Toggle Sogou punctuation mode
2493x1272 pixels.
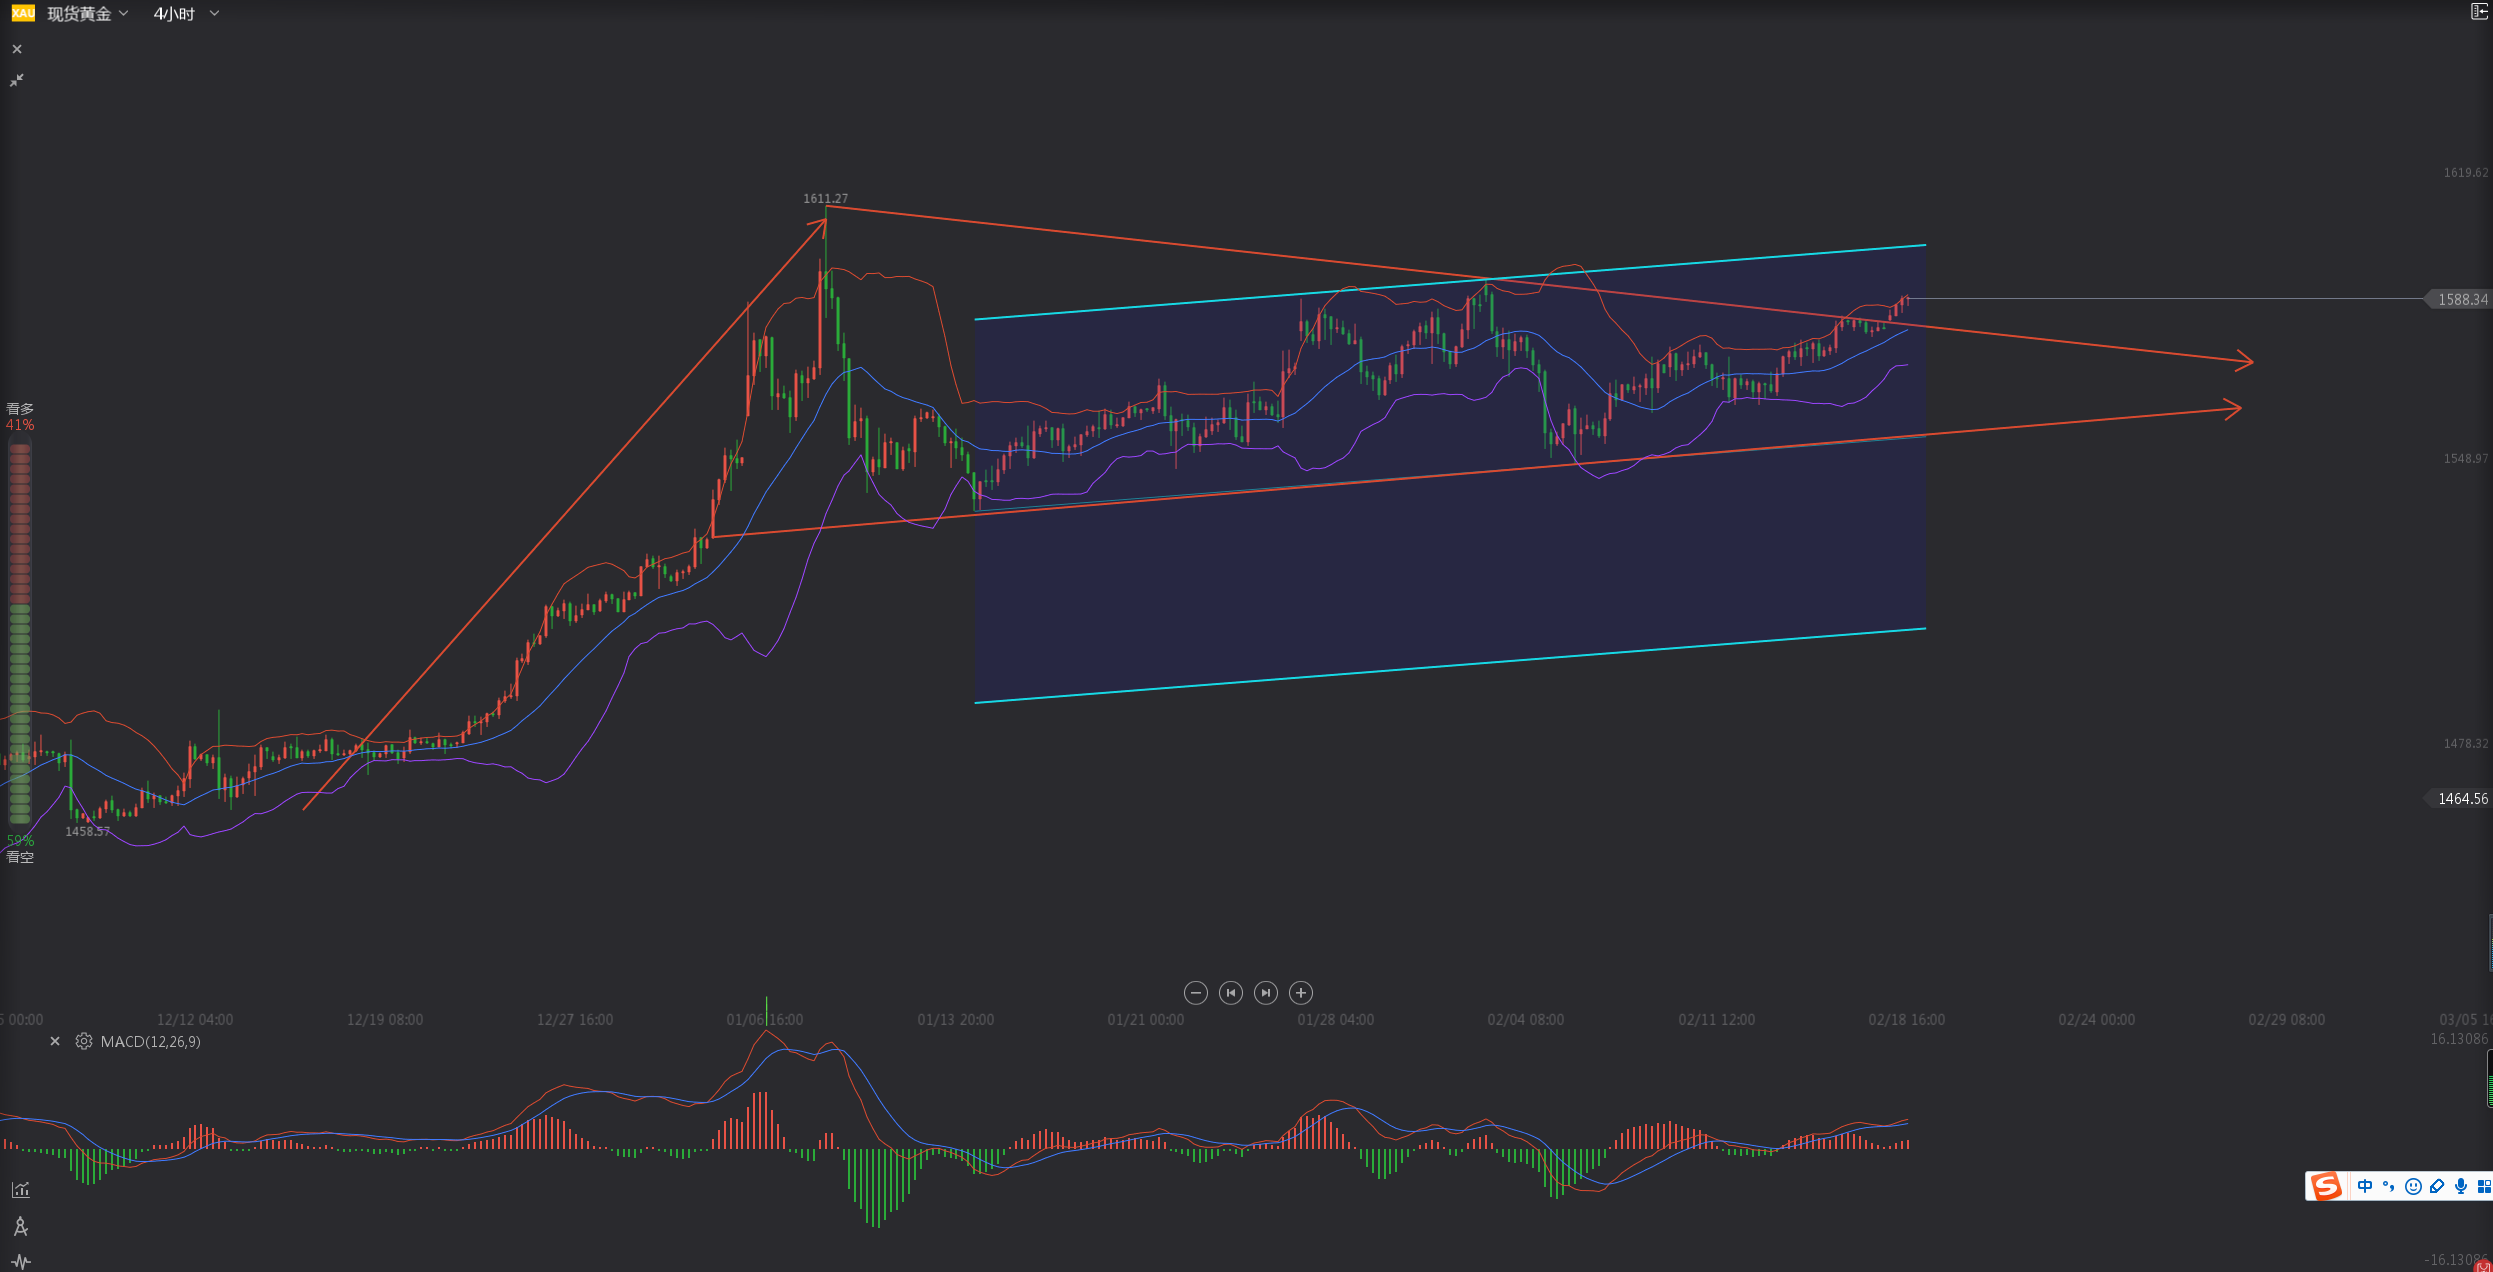coord(2388,1186)
